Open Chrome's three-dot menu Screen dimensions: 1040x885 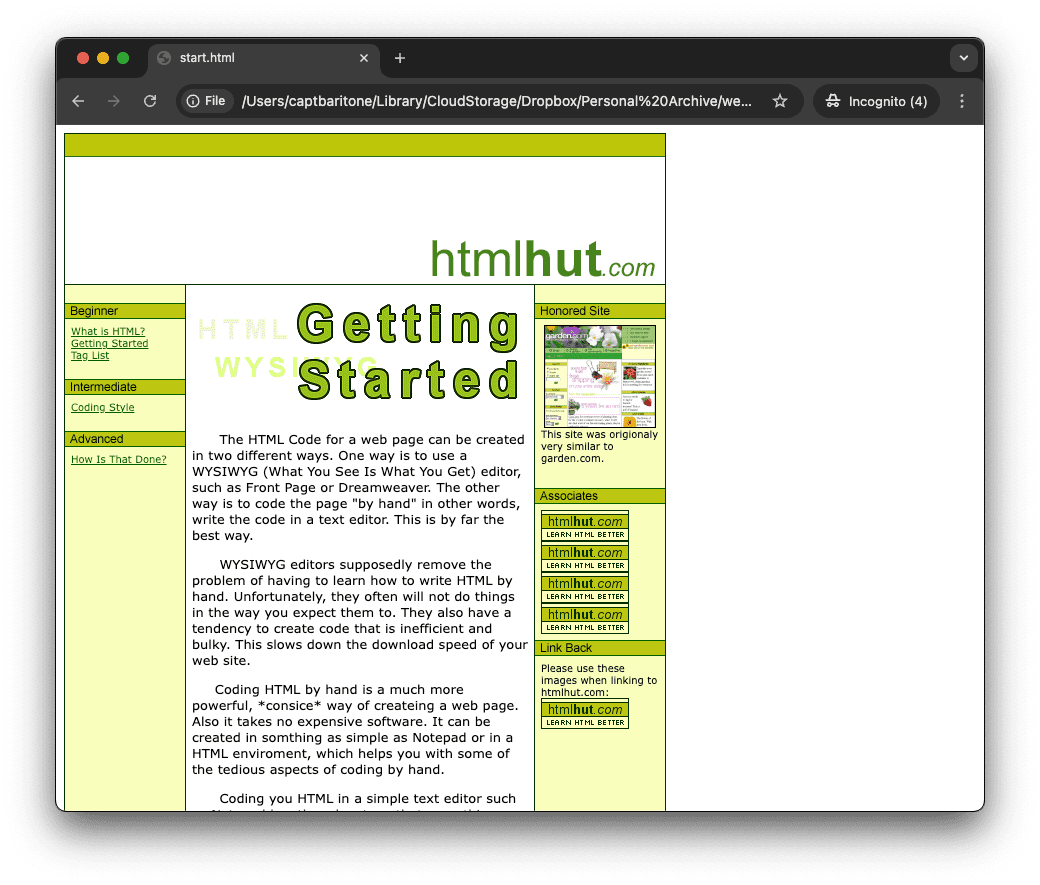coord(962,101)
